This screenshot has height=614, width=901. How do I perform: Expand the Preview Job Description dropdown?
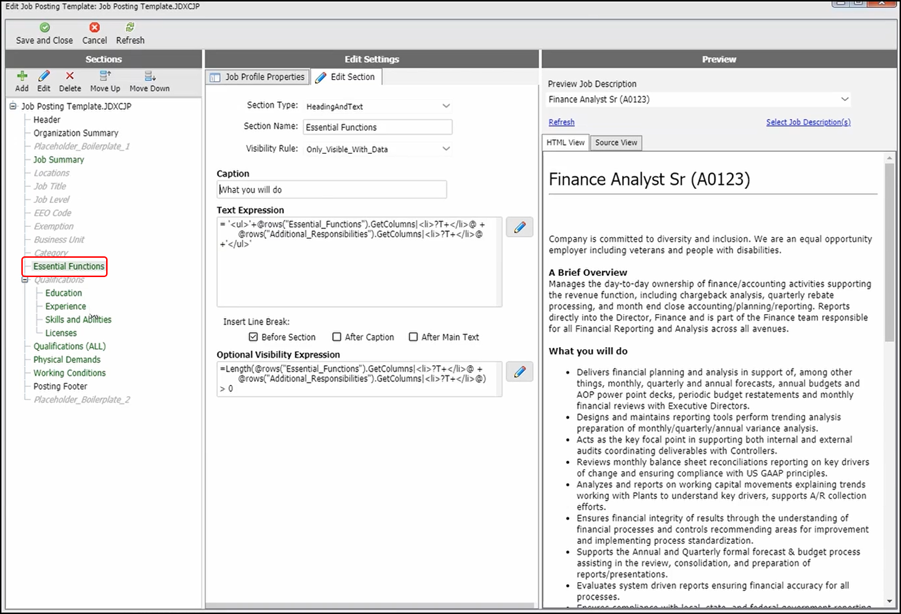(x=844, y=99)
